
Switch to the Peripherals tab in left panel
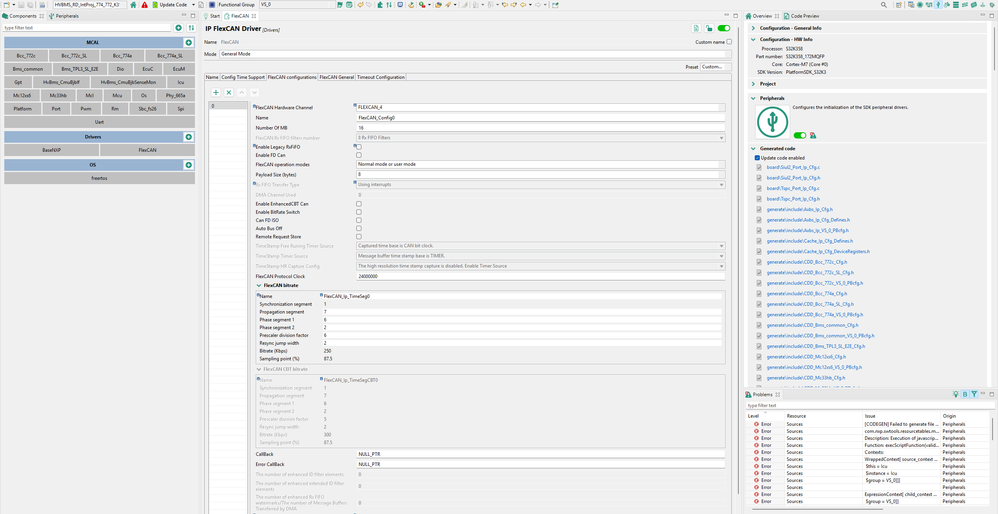[x=64, y=16]
